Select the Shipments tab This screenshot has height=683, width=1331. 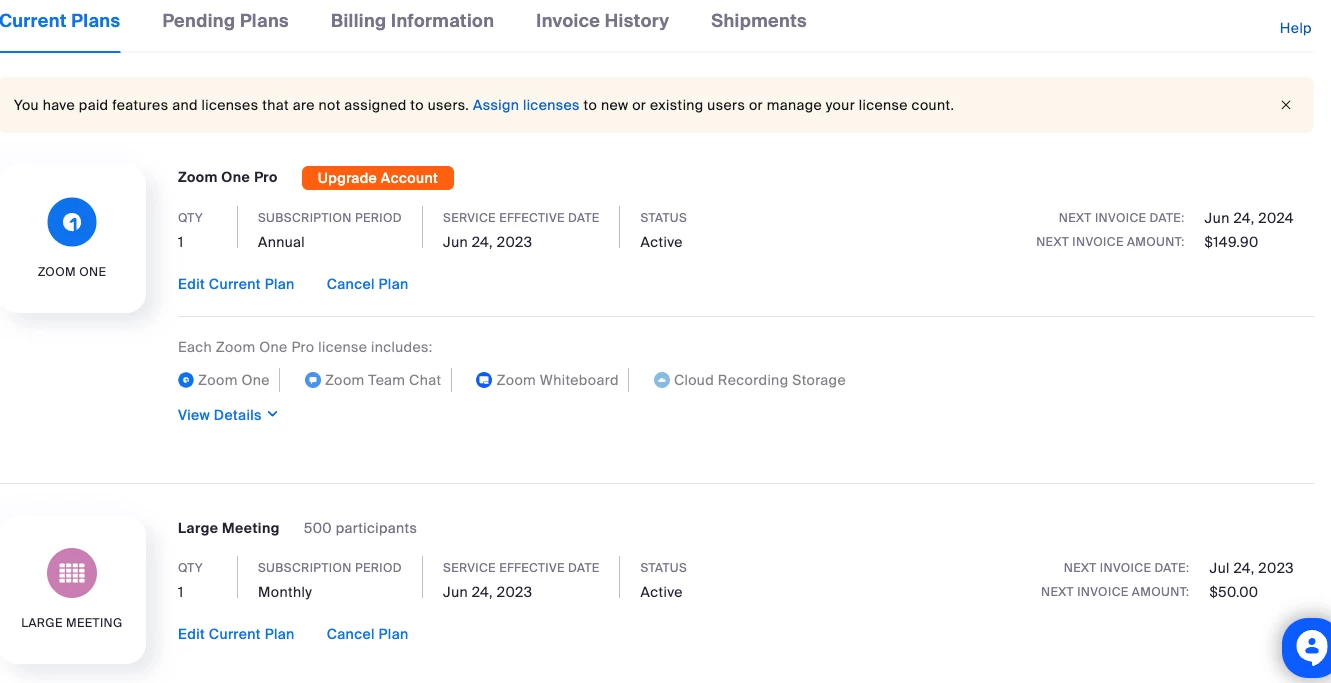click(x=758, y=21)
